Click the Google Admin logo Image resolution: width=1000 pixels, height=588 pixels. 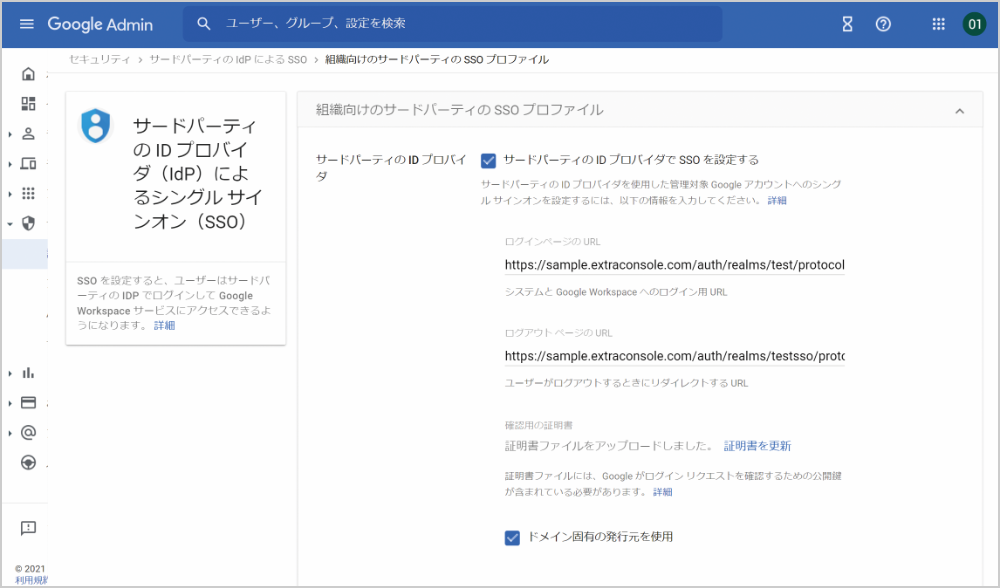pyautogui.click(x=100, y=24)
